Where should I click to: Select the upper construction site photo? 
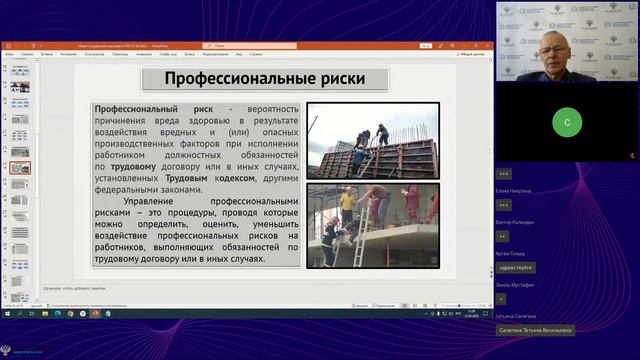(373, 141)
